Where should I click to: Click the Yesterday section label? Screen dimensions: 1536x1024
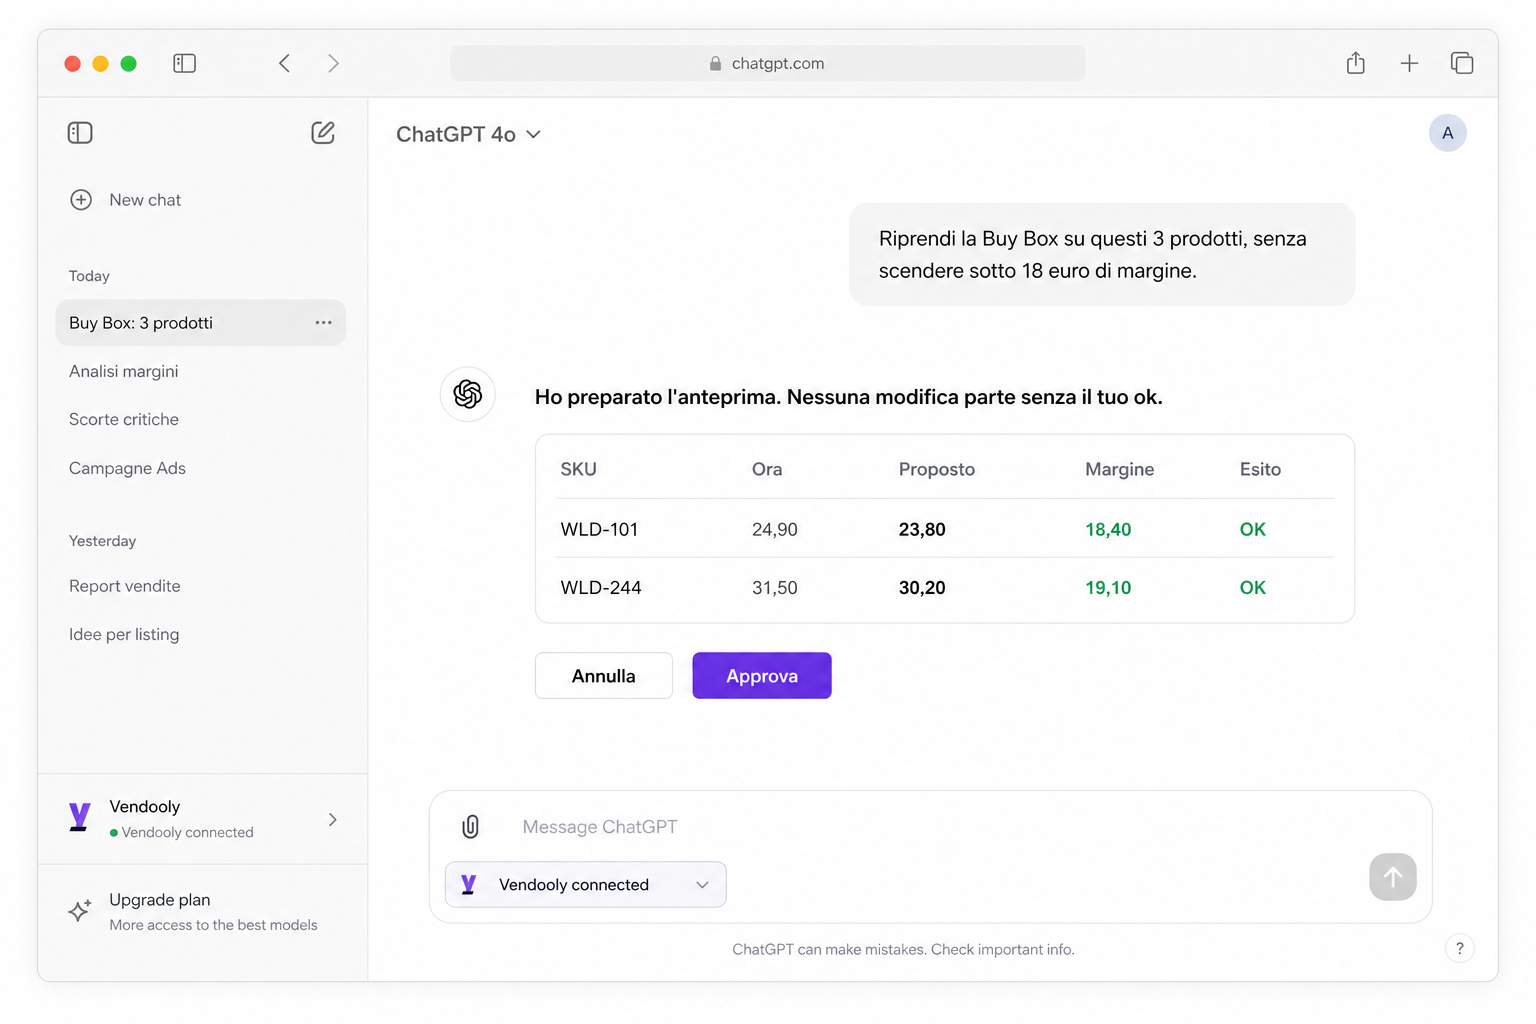(x=102, y=541)
